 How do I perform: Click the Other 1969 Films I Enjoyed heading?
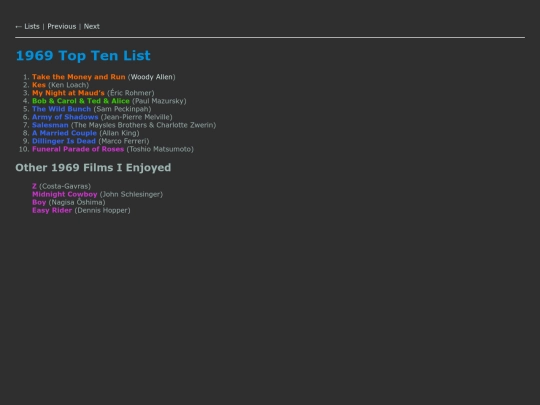tap(93, 167)
